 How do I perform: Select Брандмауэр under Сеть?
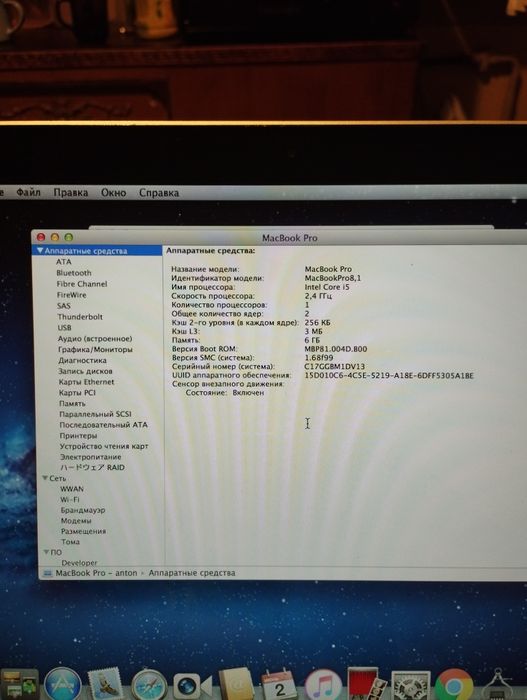point(83,510)
